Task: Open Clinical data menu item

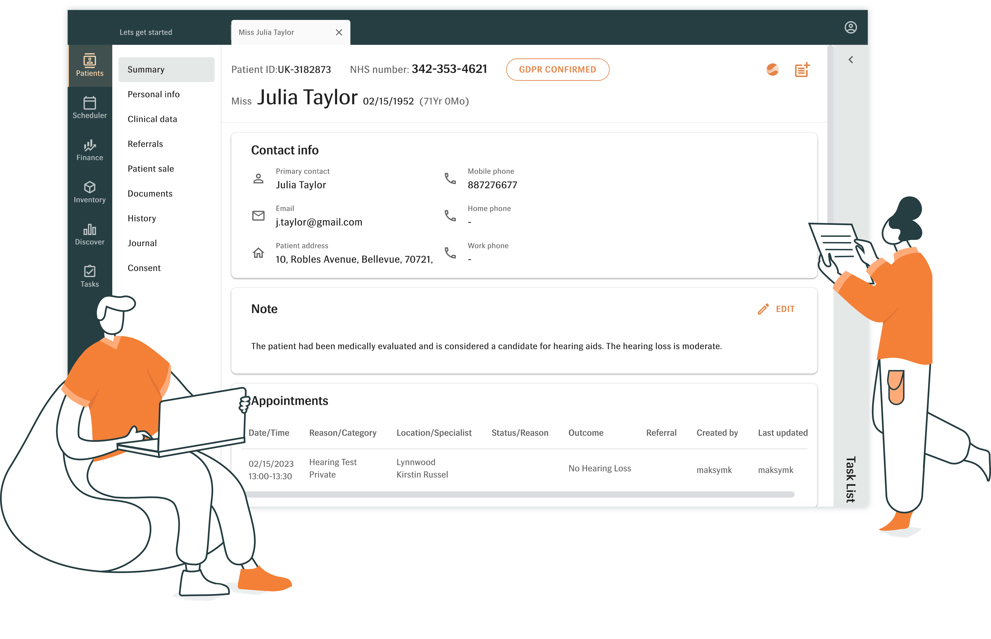Action: 152,119
